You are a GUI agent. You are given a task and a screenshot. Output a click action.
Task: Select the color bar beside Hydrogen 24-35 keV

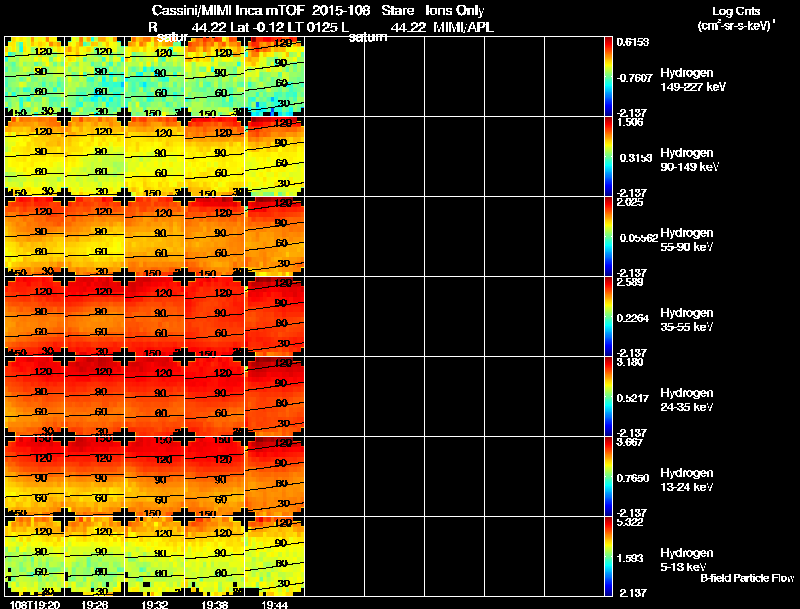click(x=608, y=396)
